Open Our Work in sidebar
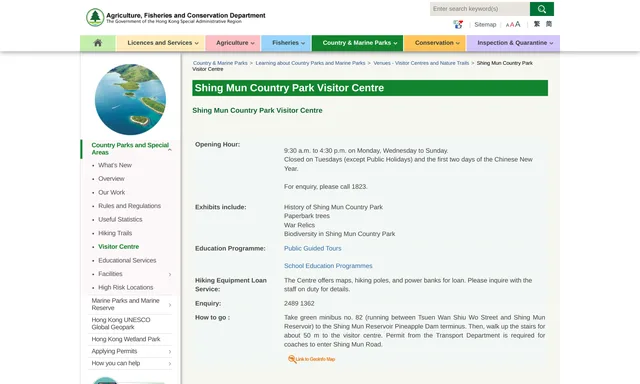640x384 pixels. coord(111,192)
